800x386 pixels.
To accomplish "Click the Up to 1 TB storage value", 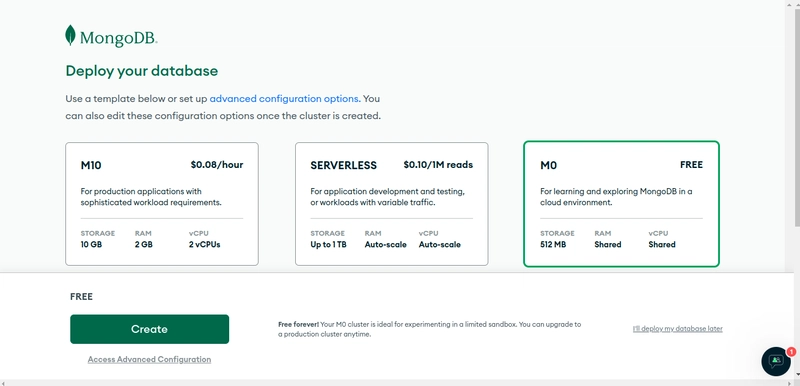I will pyautogui.click(x=329, y=245).
